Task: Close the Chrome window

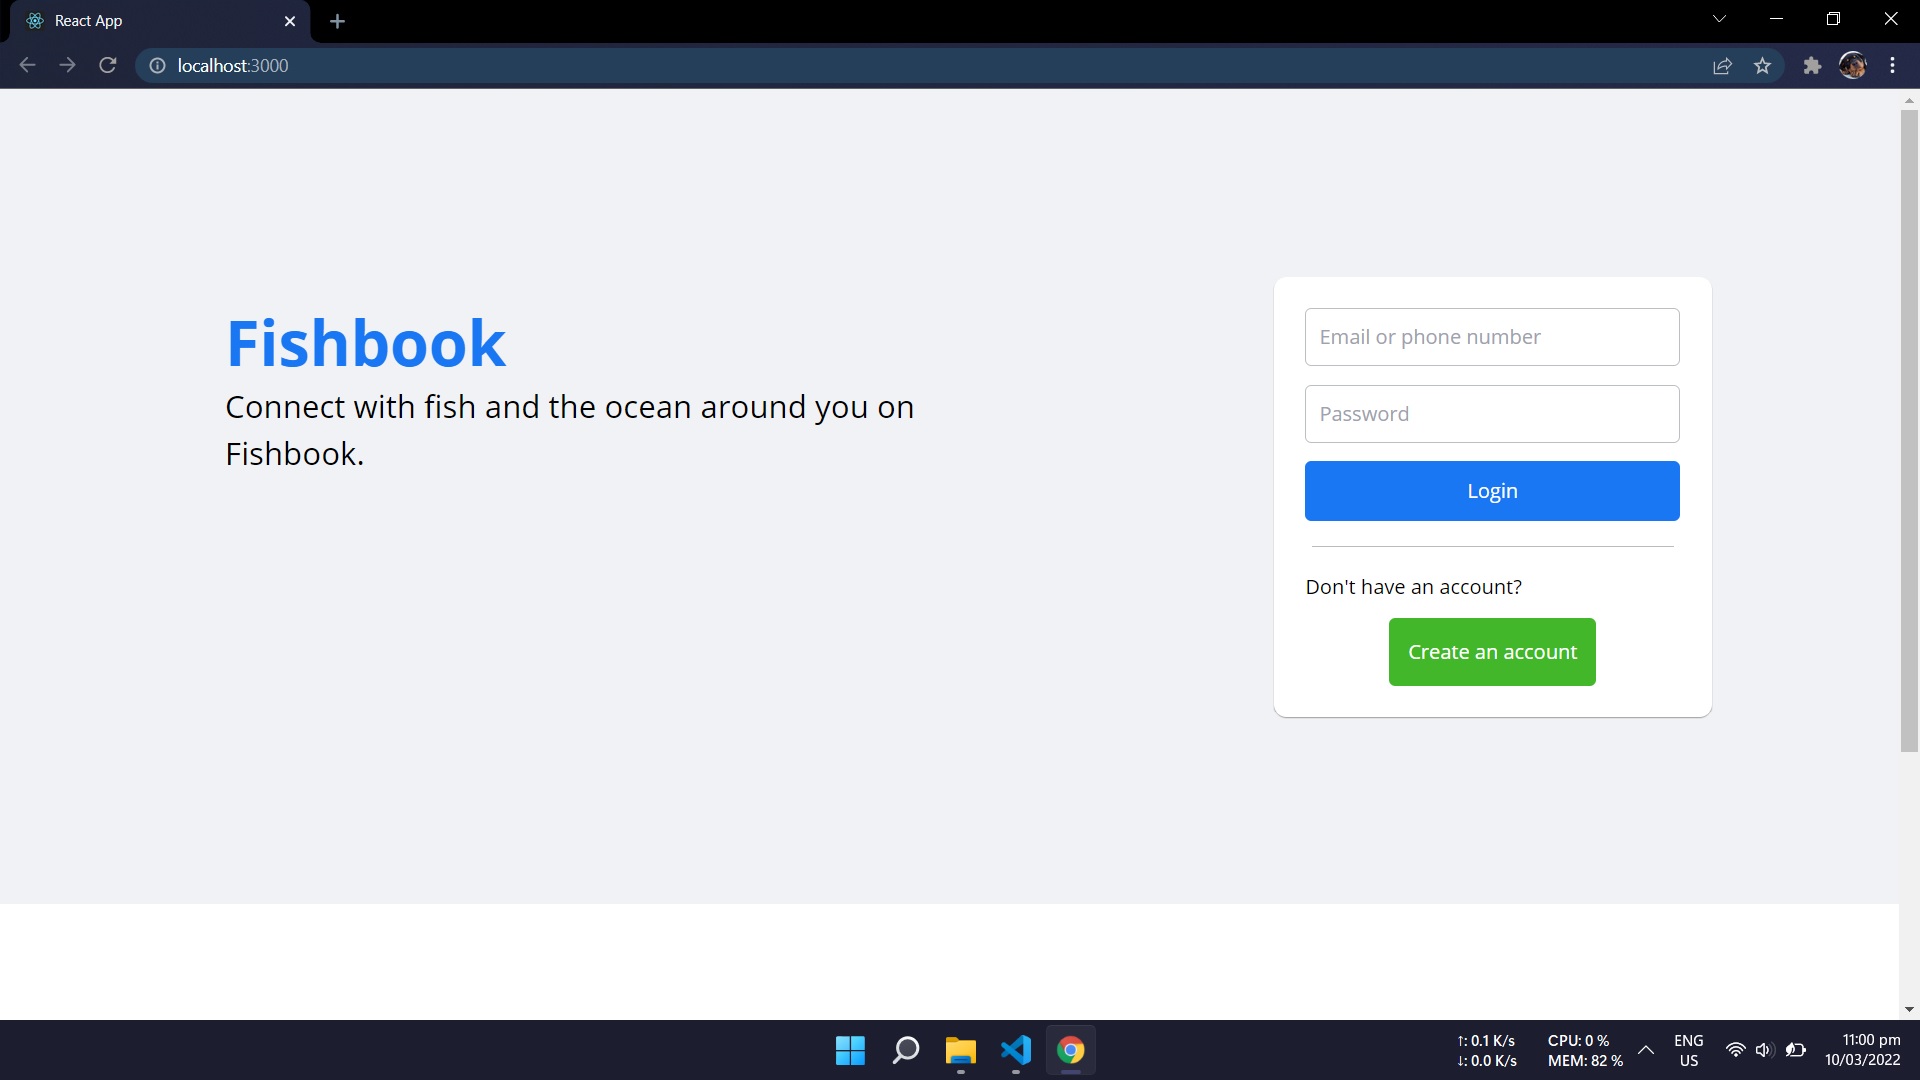Action: pyautogui.click(x=1890, y=19)
